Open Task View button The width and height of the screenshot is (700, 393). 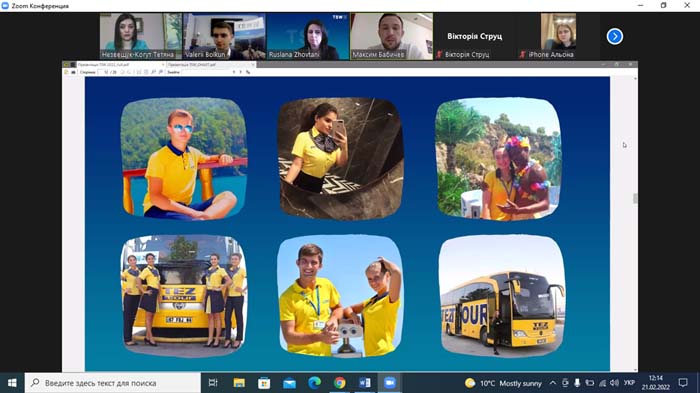(x=213, y=383)
